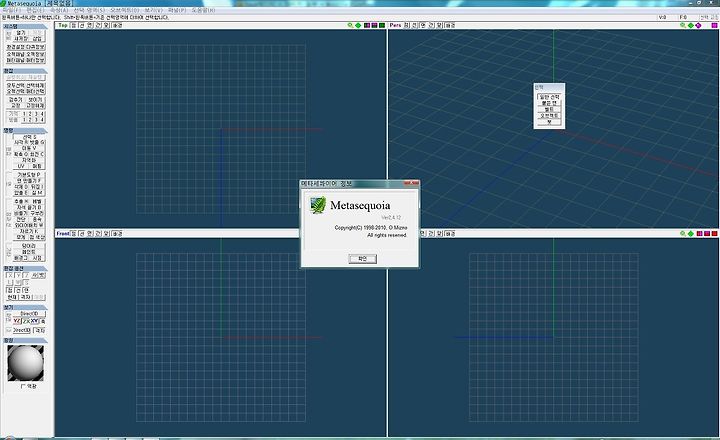The image size is (720, 440).
Task: Open the 패널(P) menu
Action: click(x=177, y=10)
